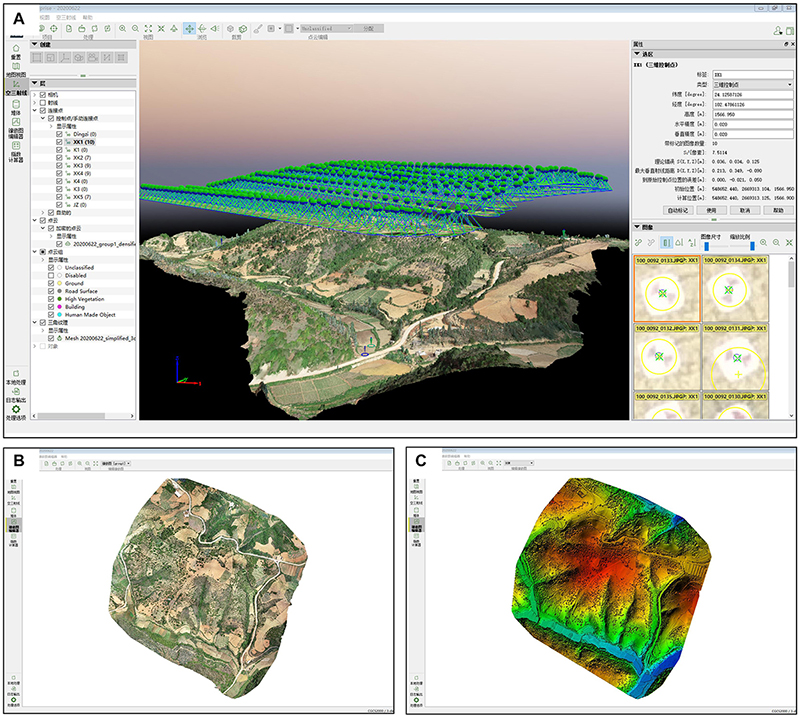The width and height of the screenshot is (800, 717).
Task: Pick the brush tool in the toolbar
Action: pos(258,29)
